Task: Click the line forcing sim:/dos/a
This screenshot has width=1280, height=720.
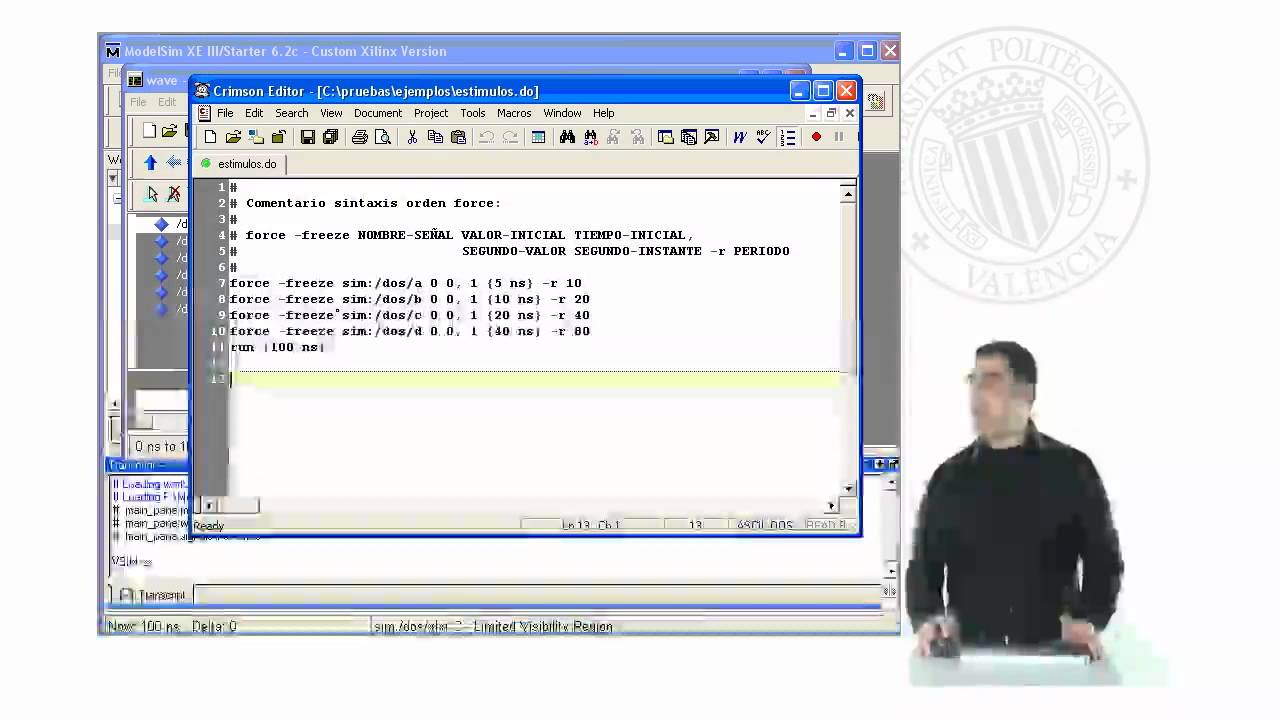Action: point(405,283)
